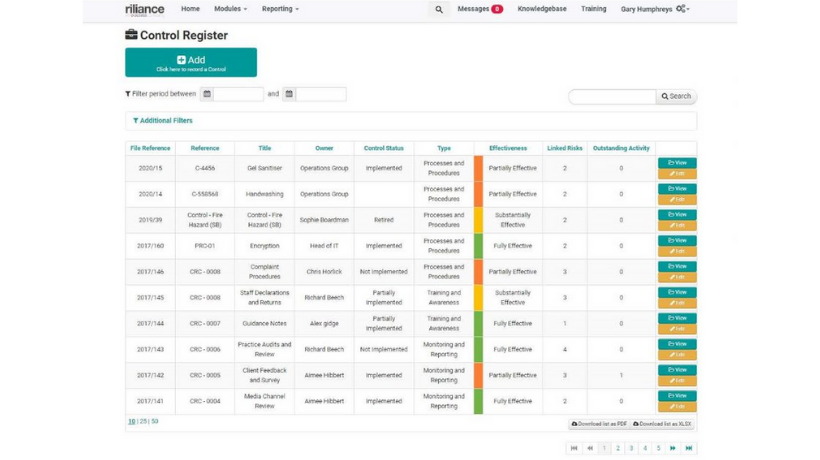Click the filter period start date field
This screenshot has width=820, height=460.
tap(238, 94)
